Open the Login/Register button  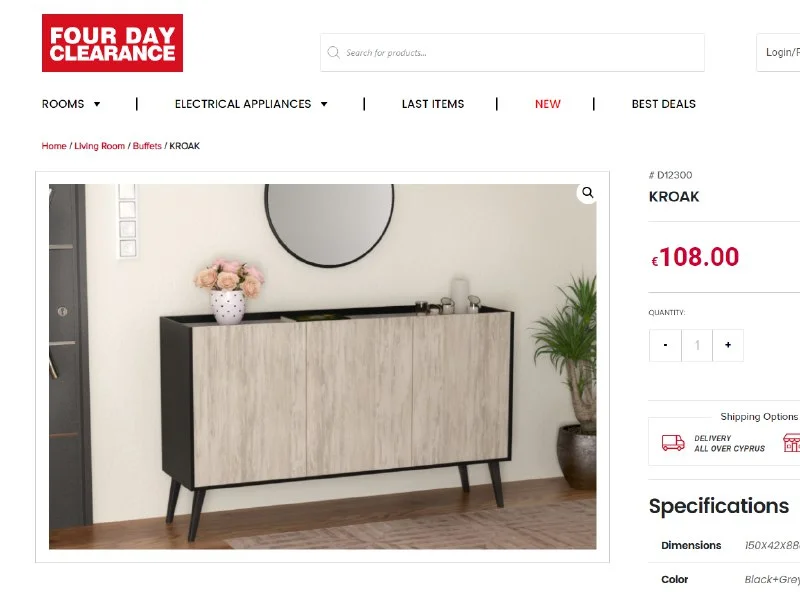(779, 53)
